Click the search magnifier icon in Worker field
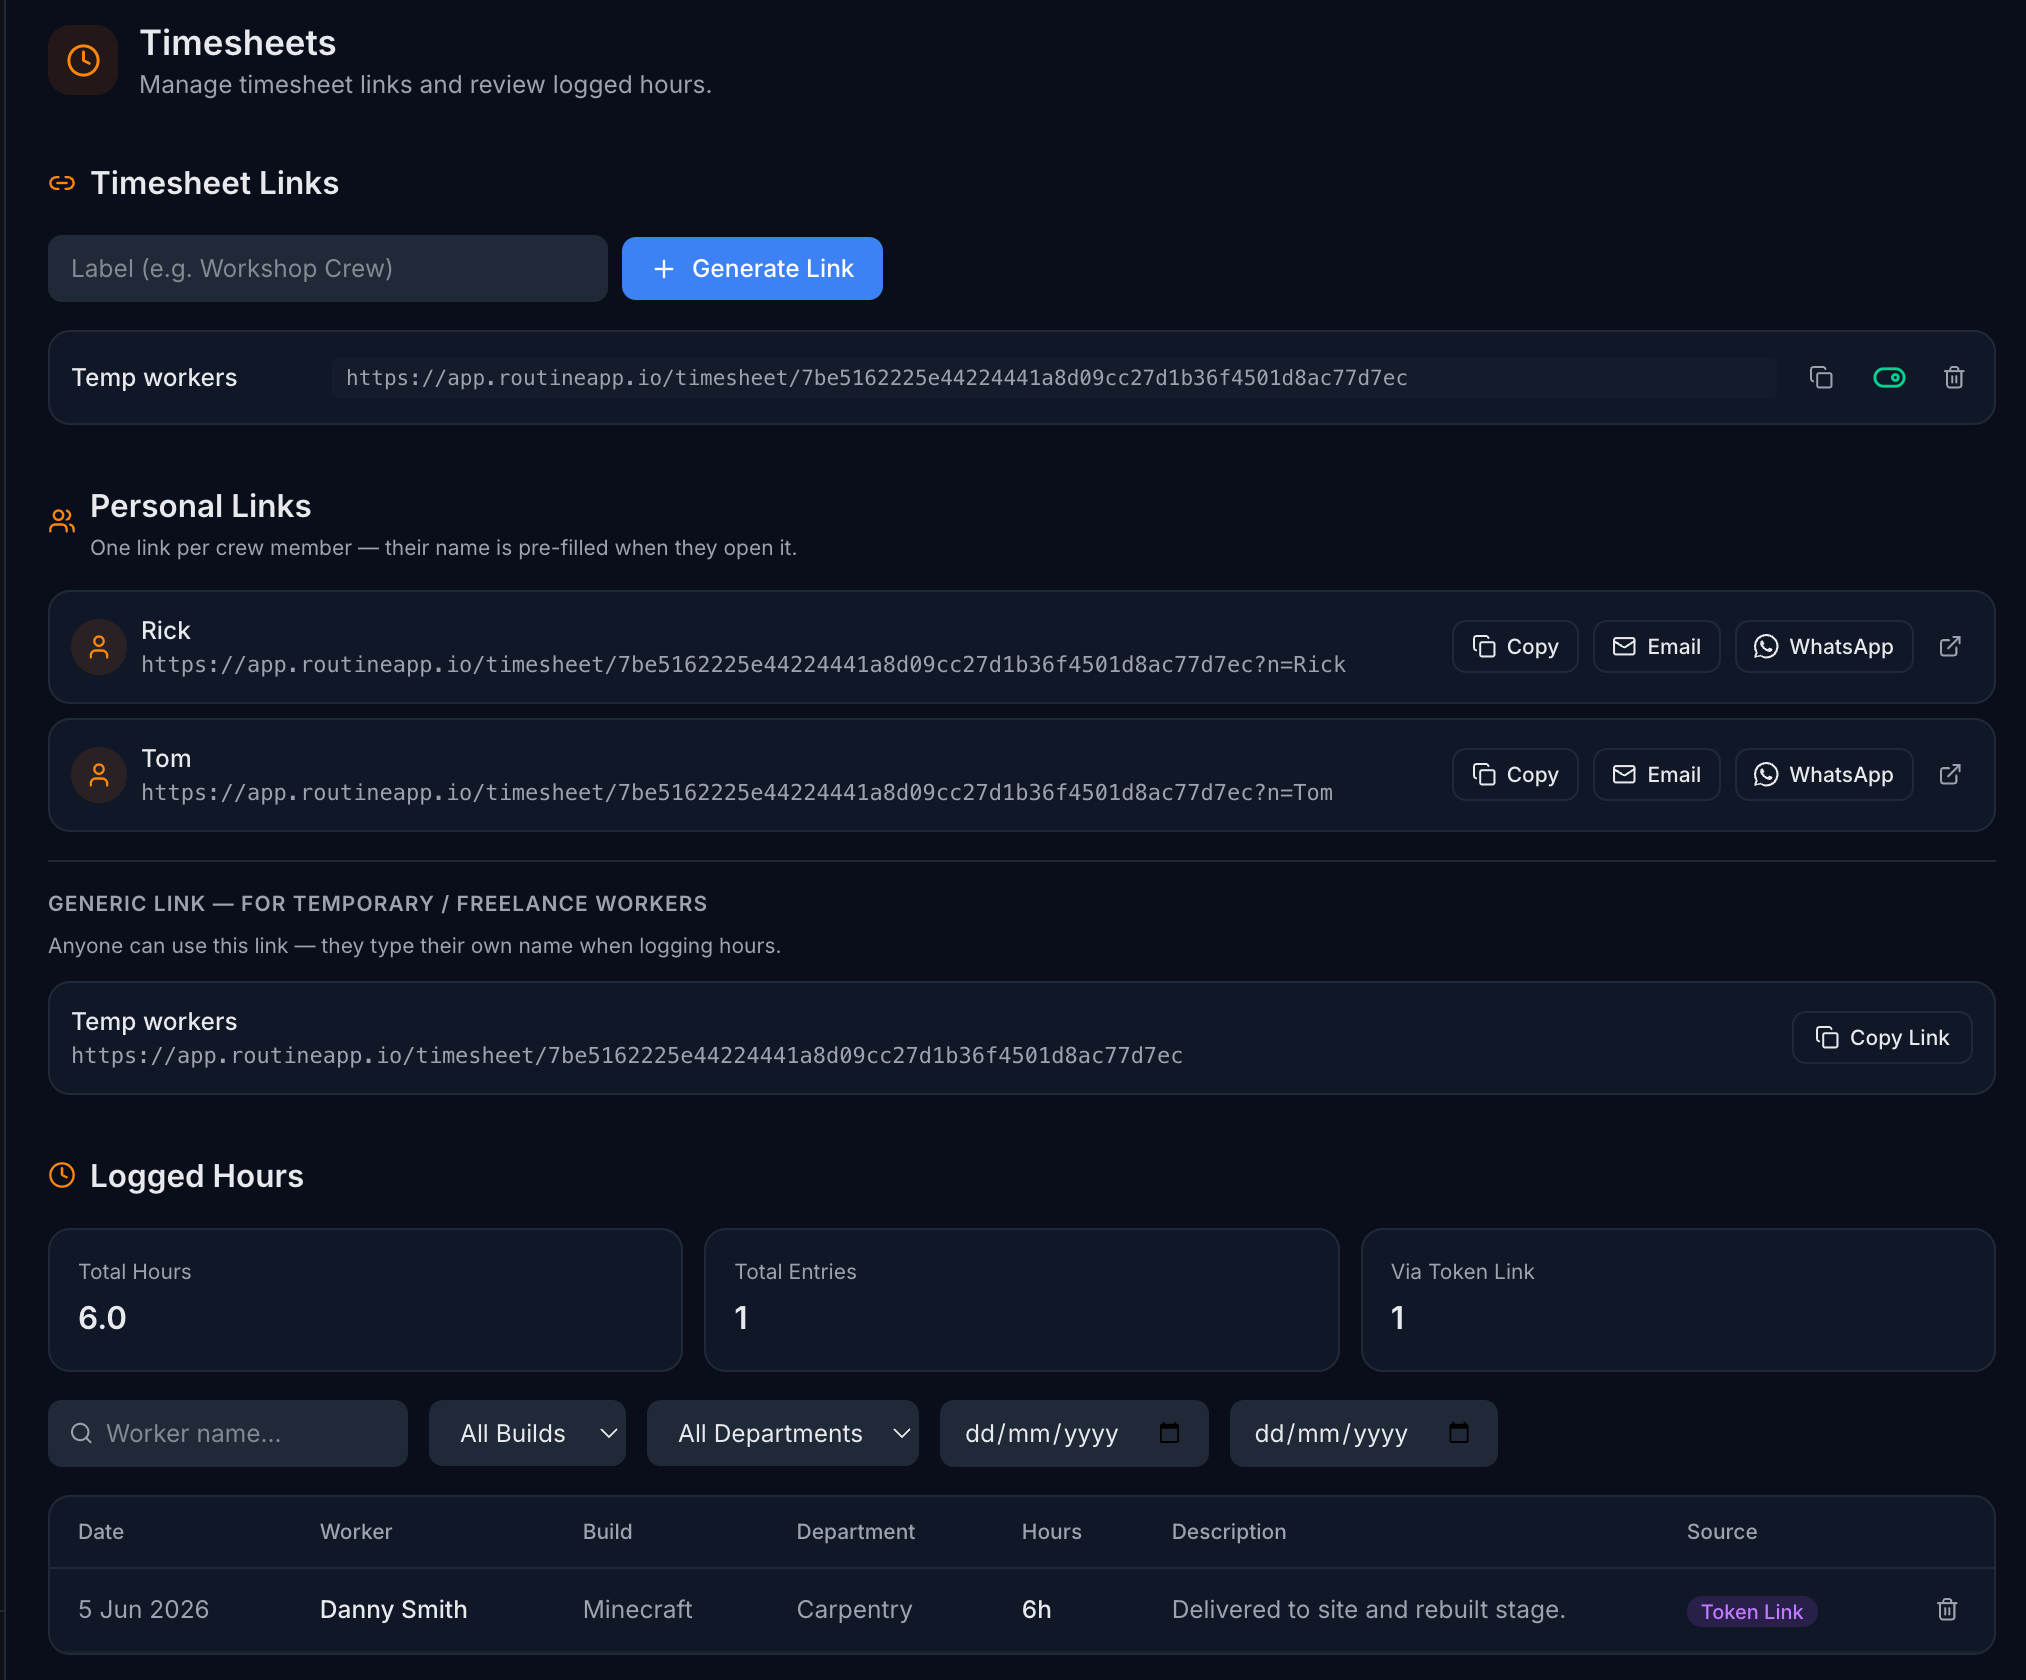Image resolution: width=2026 pixels, height=1680 pixels. point(81,1433)
